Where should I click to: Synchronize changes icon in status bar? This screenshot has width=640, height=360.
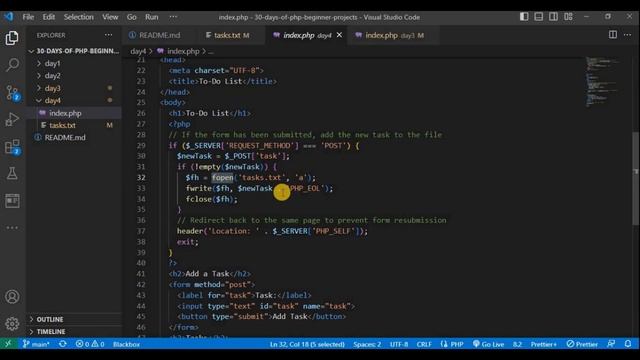[x=62, y=344]
